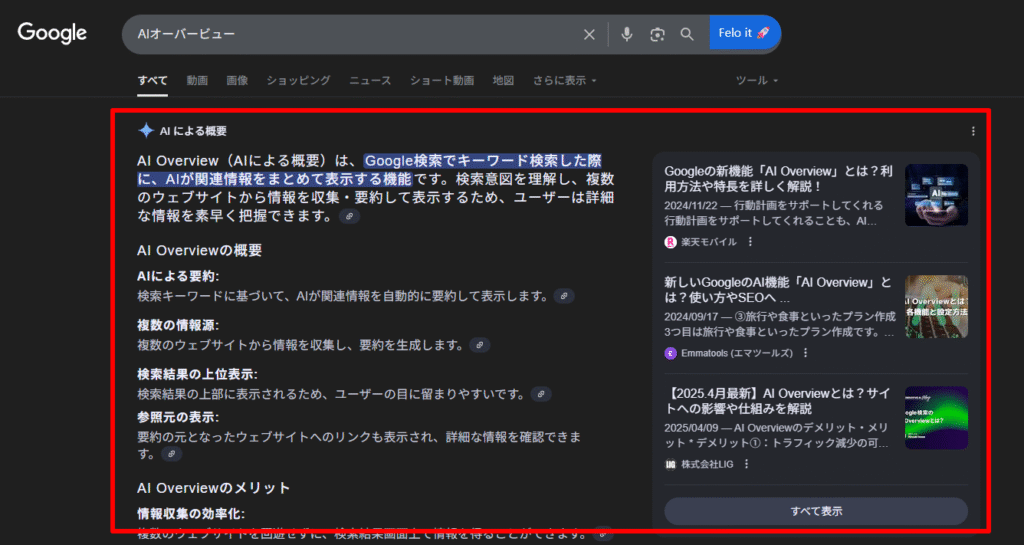Click the すべて表示 button
The width and height of the screenshot is (1024, 545).
[x=816, y=511]
